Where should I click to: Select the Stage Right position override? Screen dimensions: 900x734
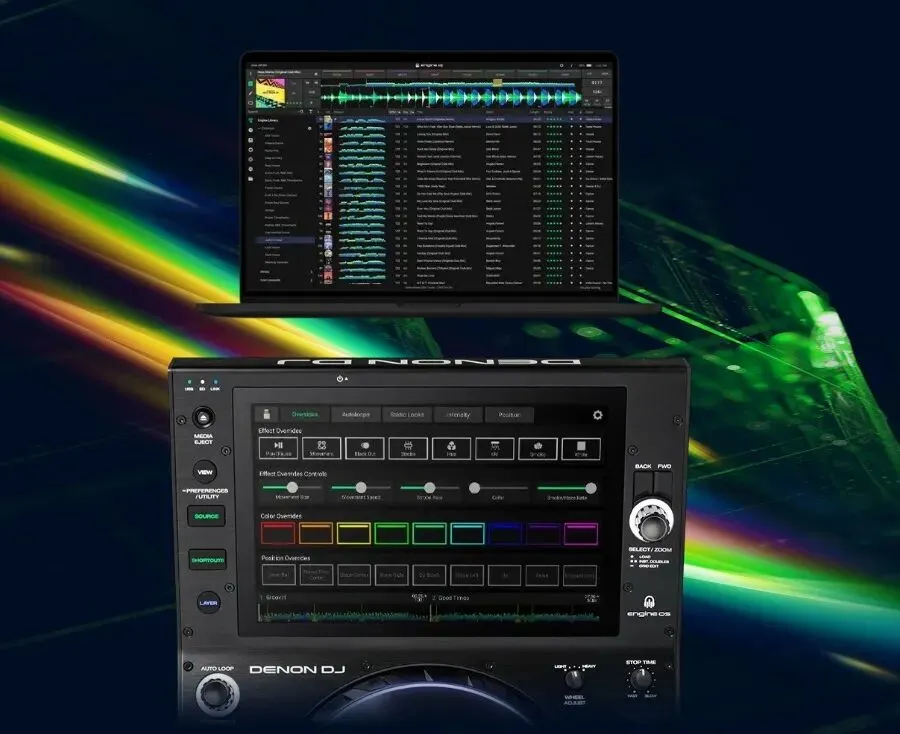click(x=391, y=575)
